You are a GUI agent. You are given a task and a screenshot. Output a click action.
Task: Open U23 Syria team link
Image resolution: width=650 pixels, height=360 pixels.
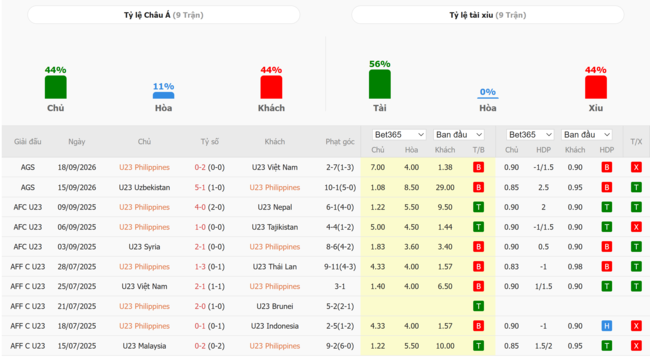[x=144, y=247]
